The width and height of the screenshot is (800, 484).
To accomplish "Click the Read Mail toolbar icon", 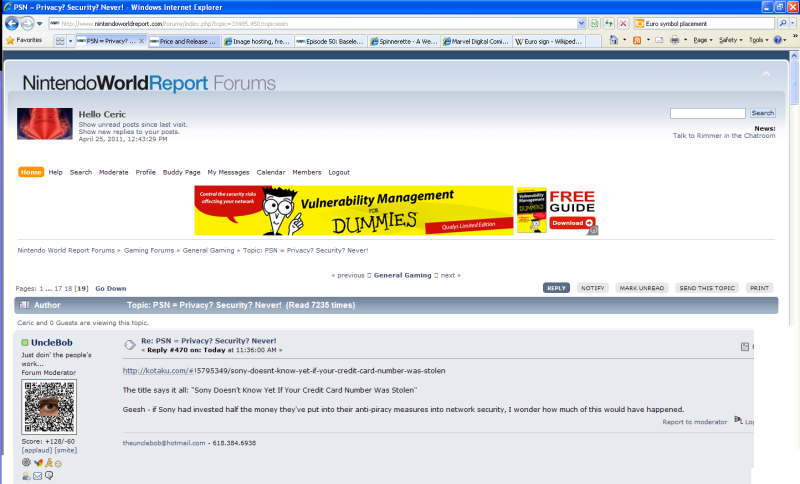I will pos(659,40).
